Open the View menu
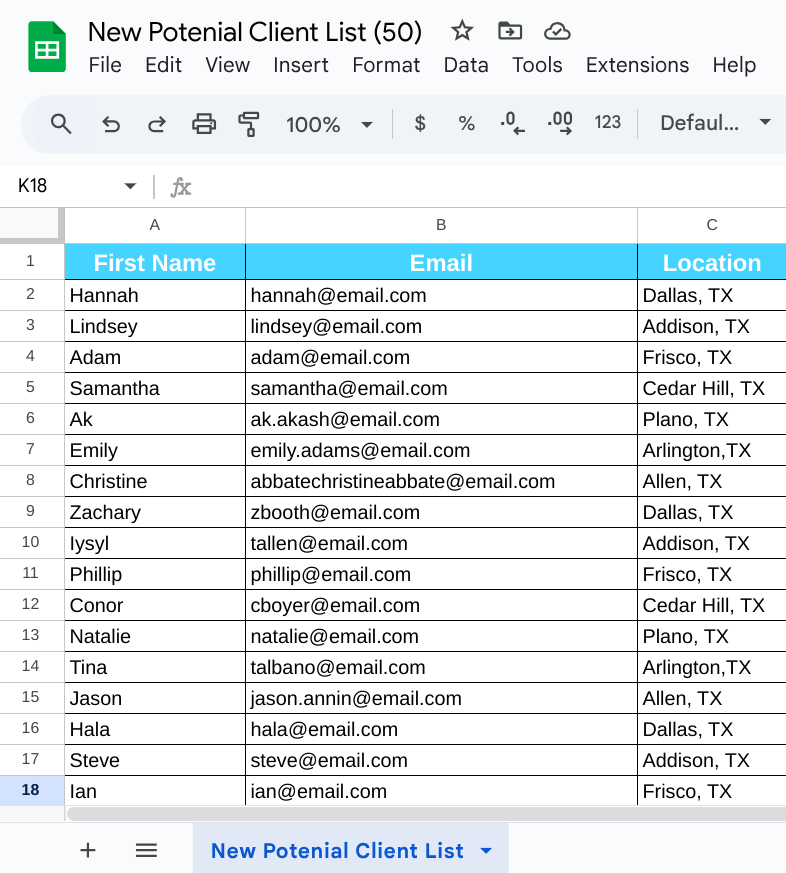The image size is (786, 873). tap(227, 65)
